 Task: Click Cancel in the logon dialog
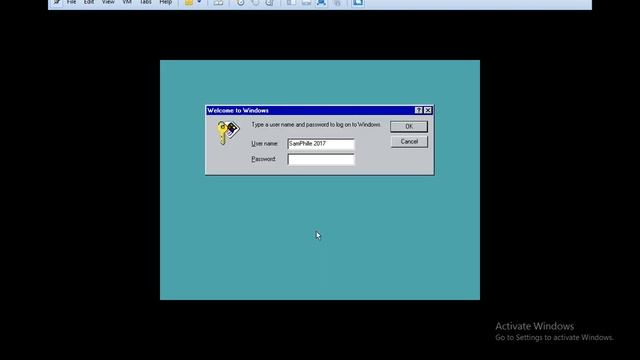(409, 142)
